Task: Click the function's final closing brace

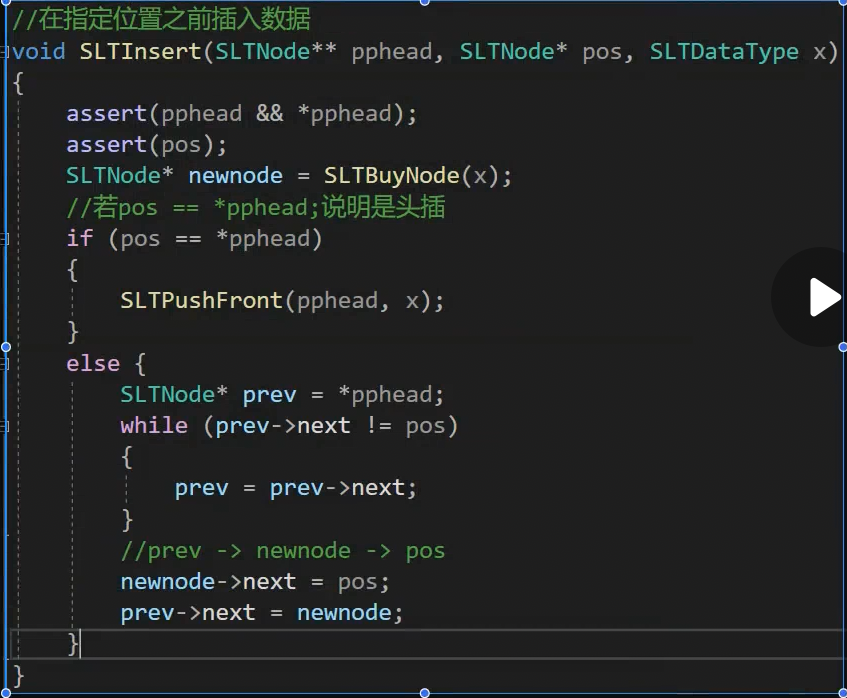Action: [18, 675]
